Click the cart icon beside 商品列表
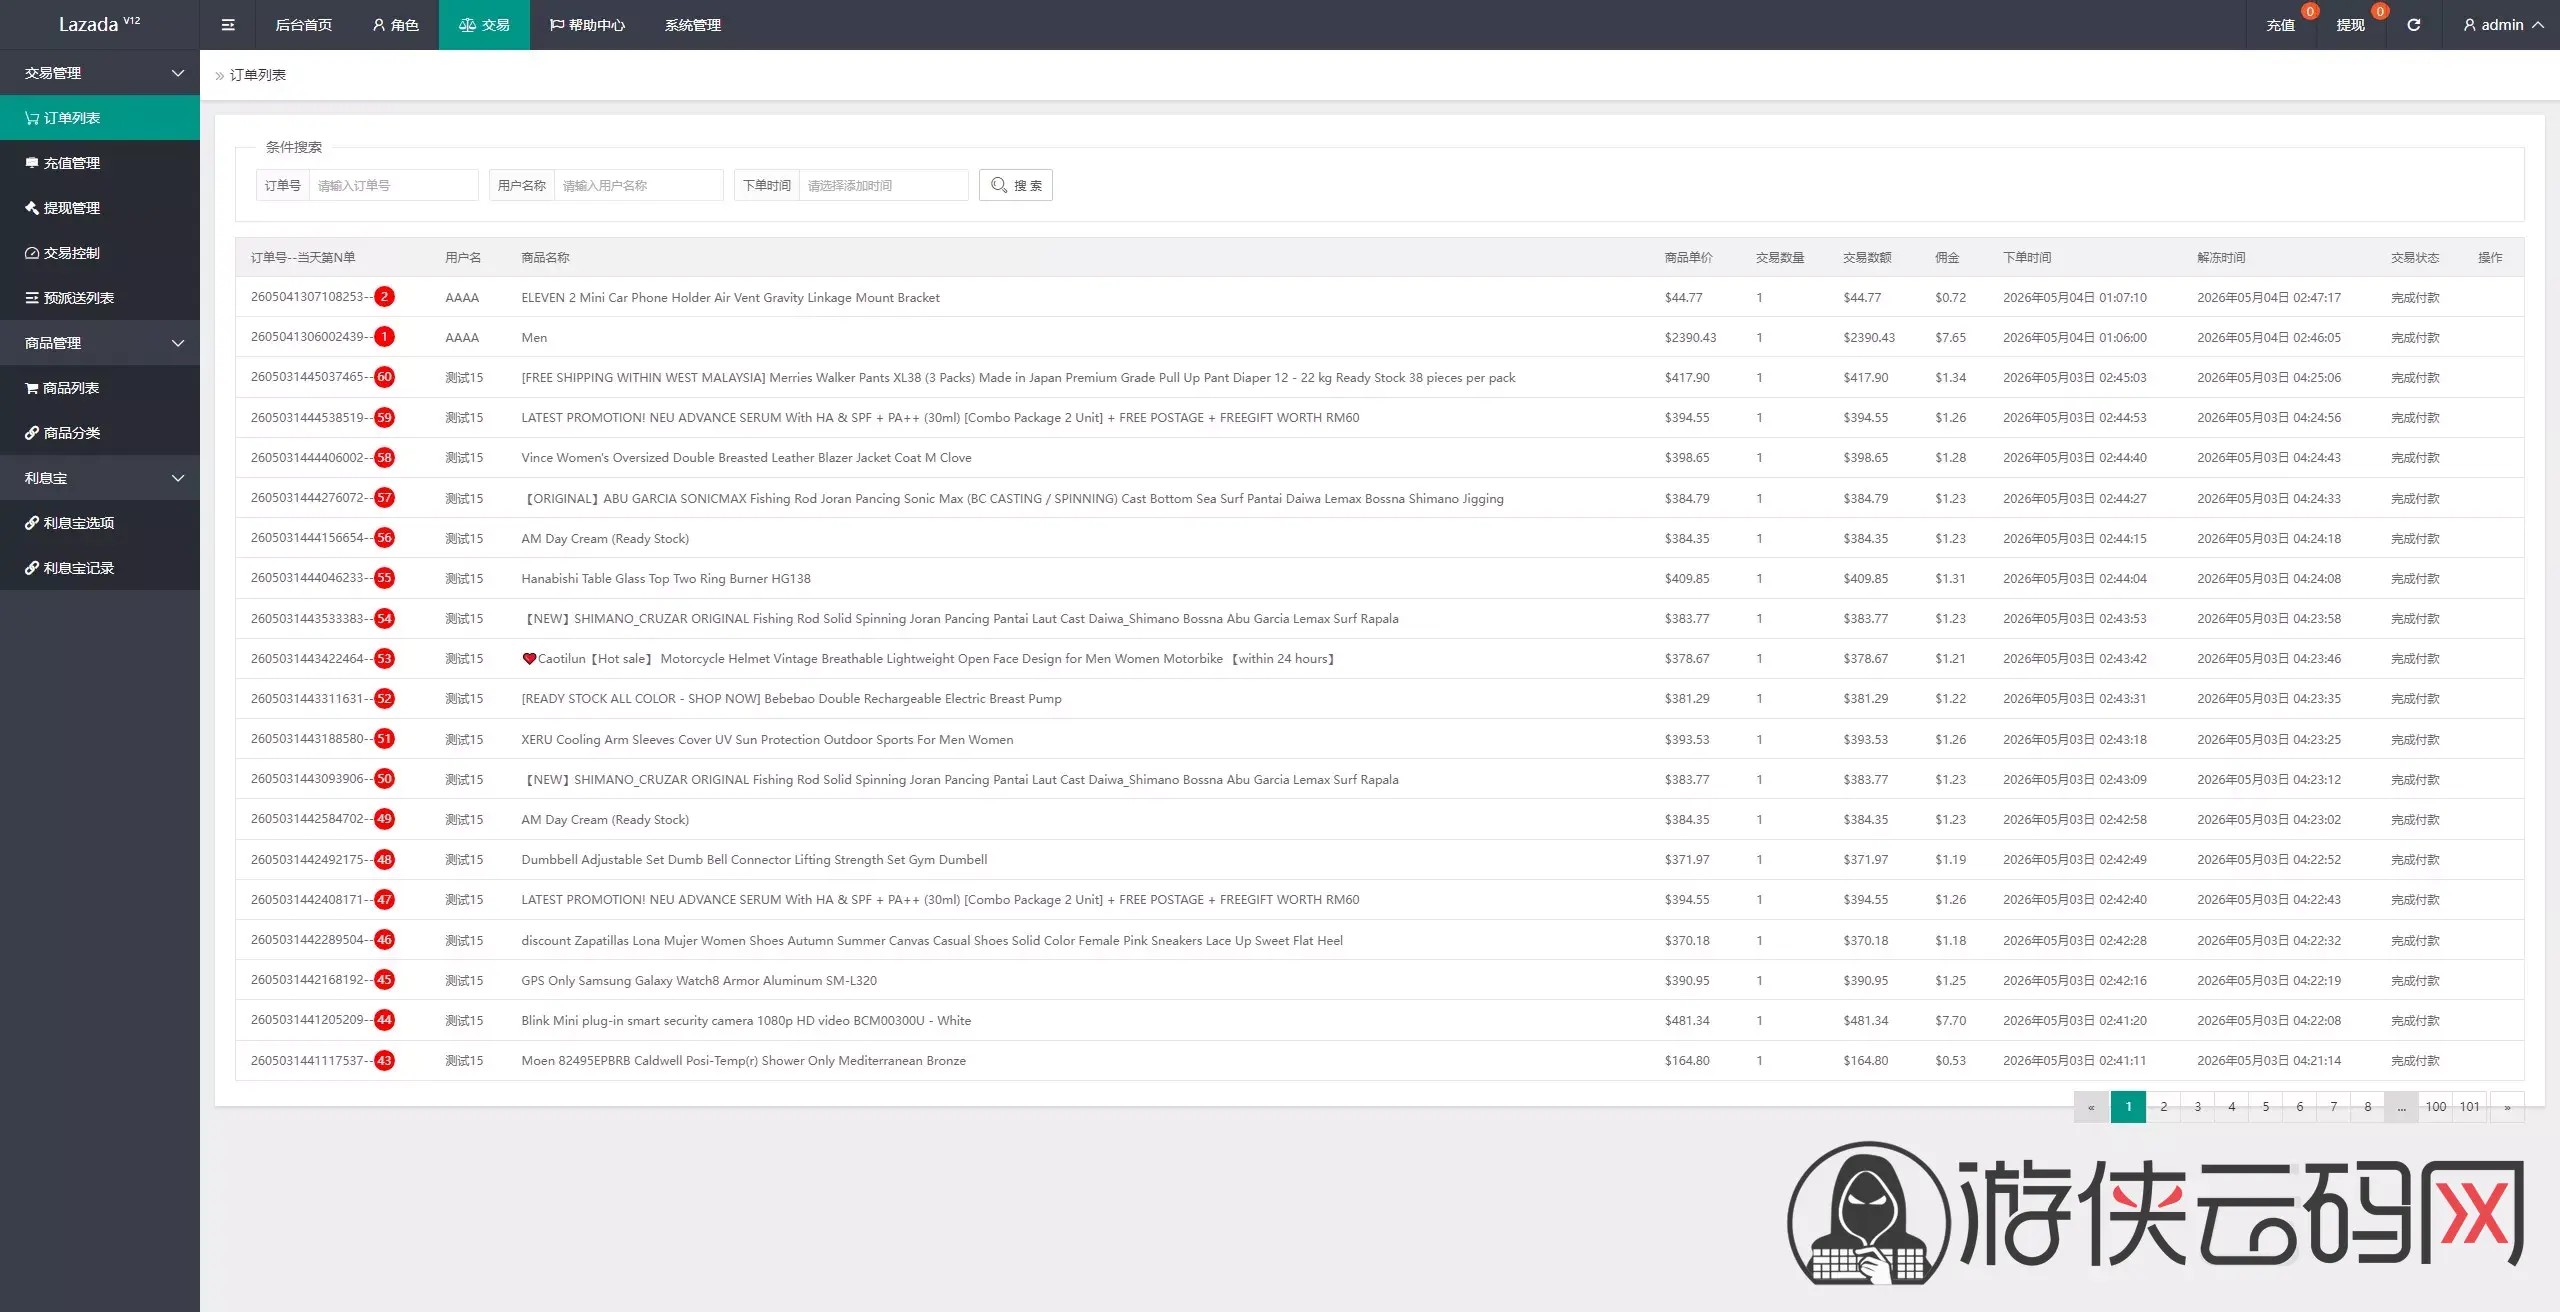The height and width of the screenshot is (1312, 2560). pyautogui.click(x=32, y=388)
